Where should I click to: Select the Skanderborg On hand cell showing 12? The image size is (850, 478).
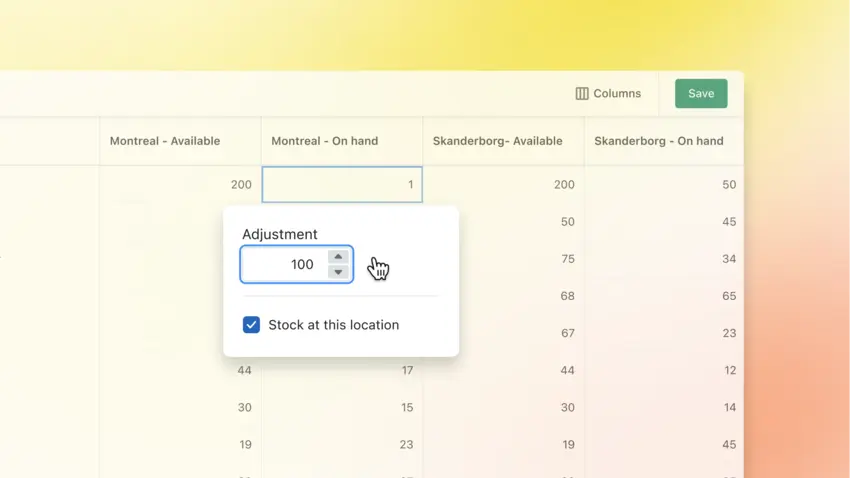pos(664,371)
